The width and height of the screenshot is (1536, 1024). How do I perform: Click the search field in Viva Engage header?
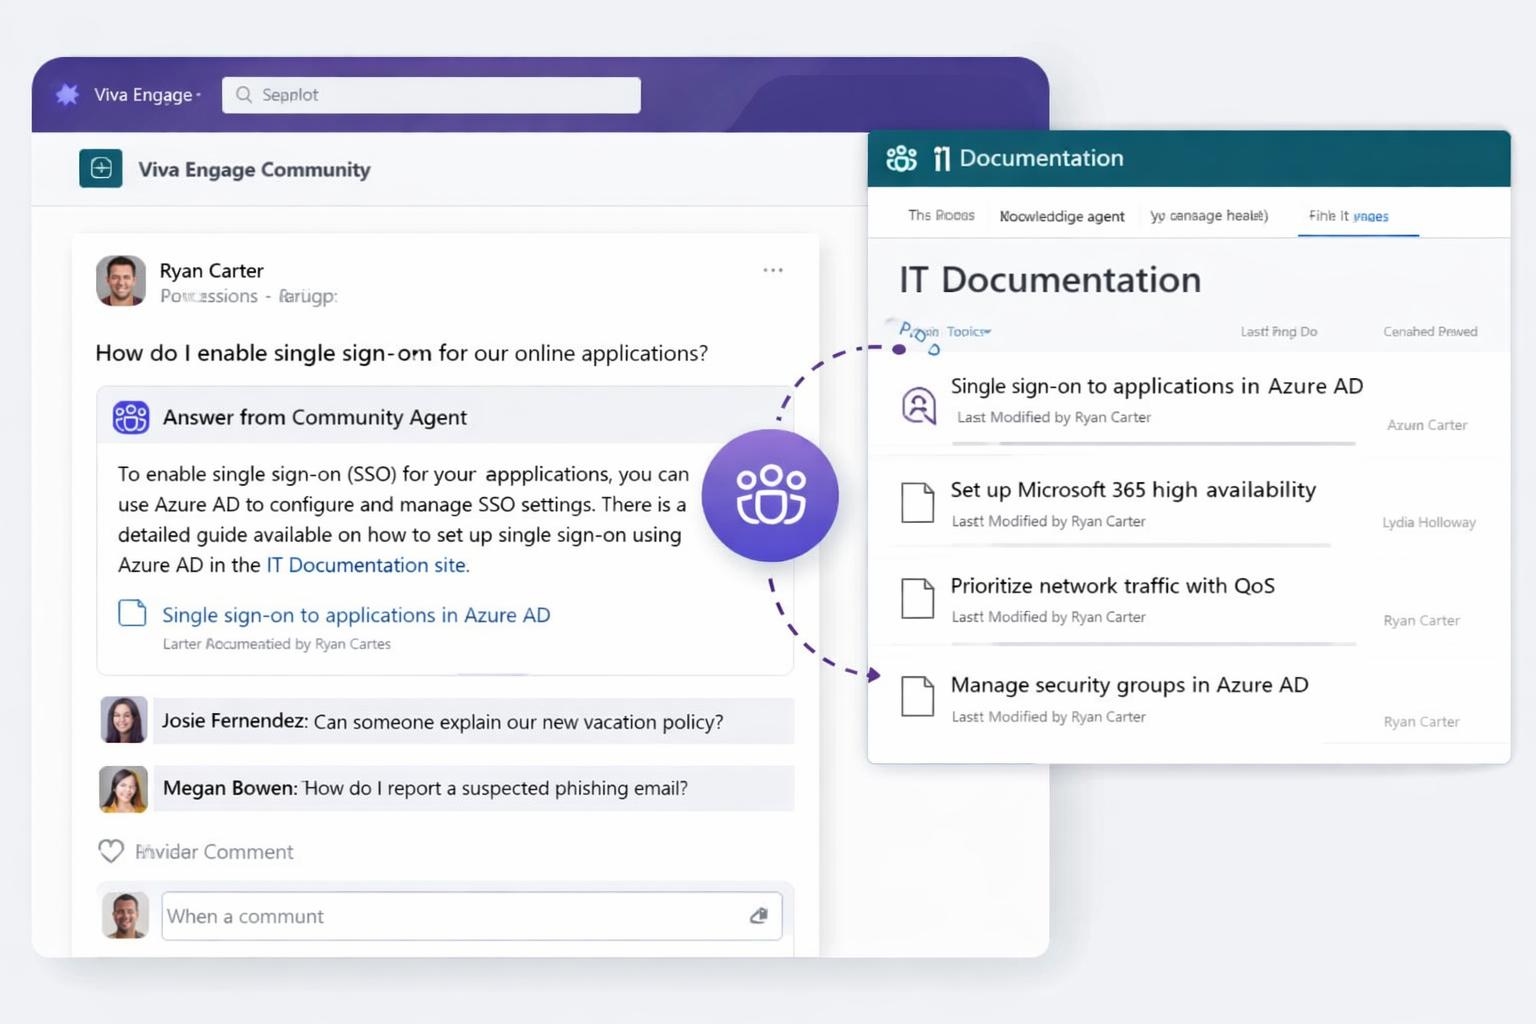pos(431,95)
